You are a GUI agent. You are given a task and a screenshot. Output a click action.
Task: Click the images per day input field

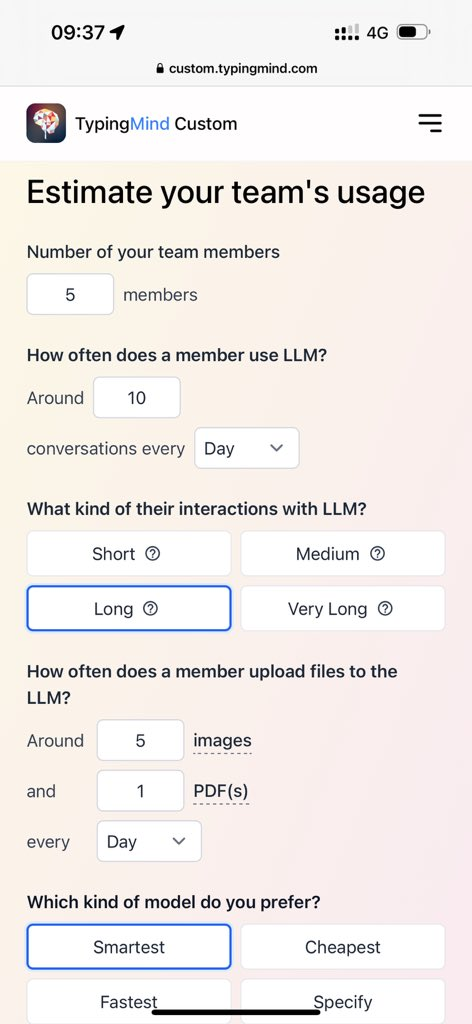[x=140, y=740]
